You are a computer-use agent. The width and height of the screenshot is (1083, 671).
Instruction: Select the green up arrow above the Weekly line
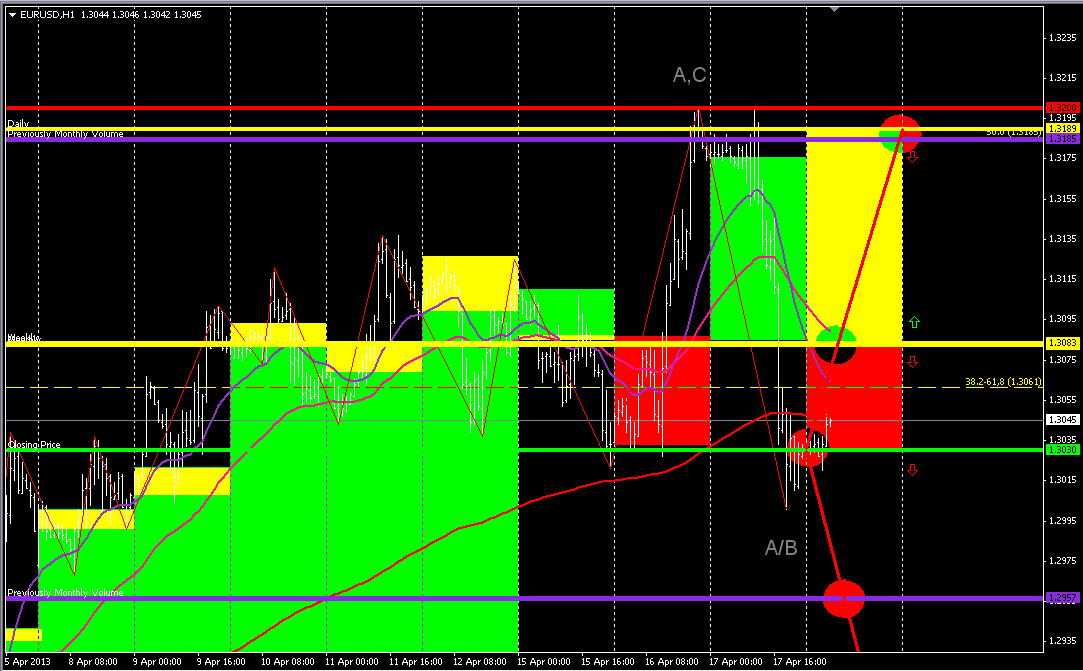pyautogui.click(x=914, y=322)
